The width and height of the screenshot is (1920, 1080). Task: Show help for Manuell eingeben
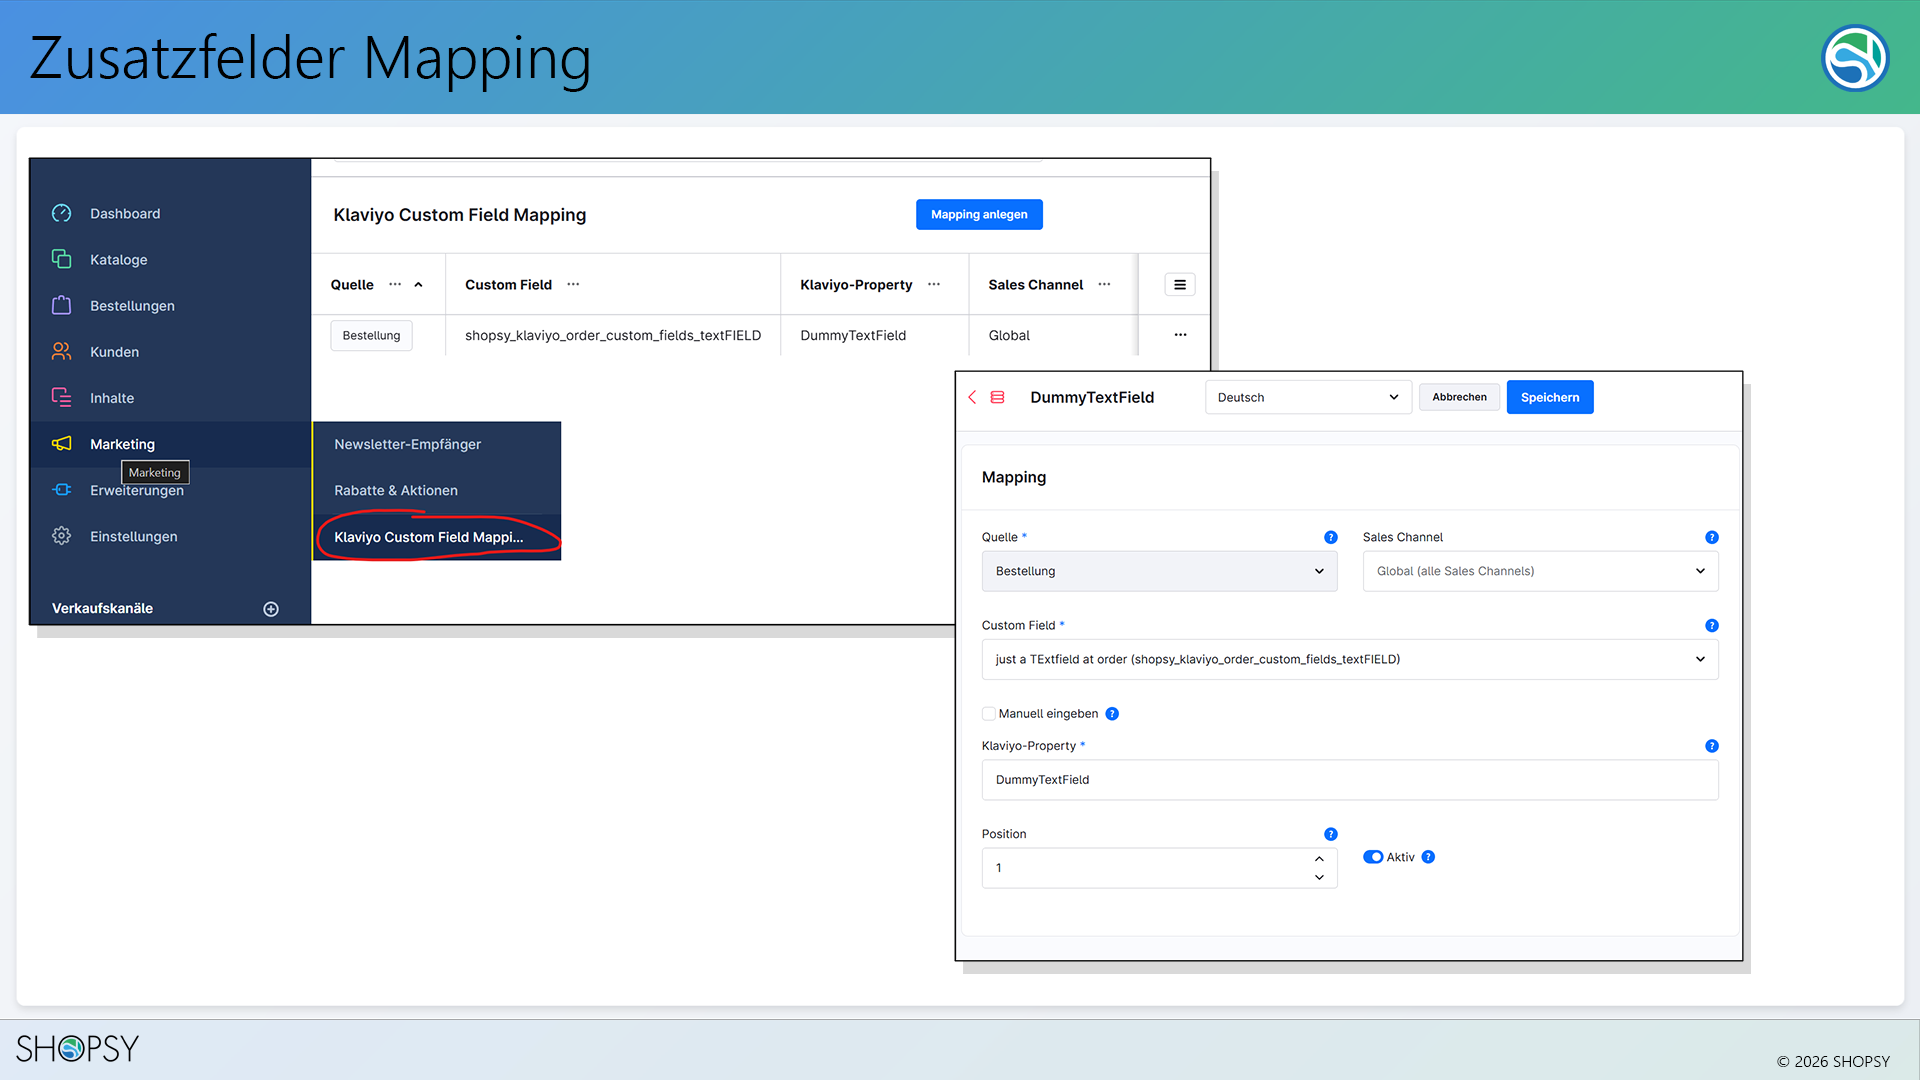coord(1112,713)
